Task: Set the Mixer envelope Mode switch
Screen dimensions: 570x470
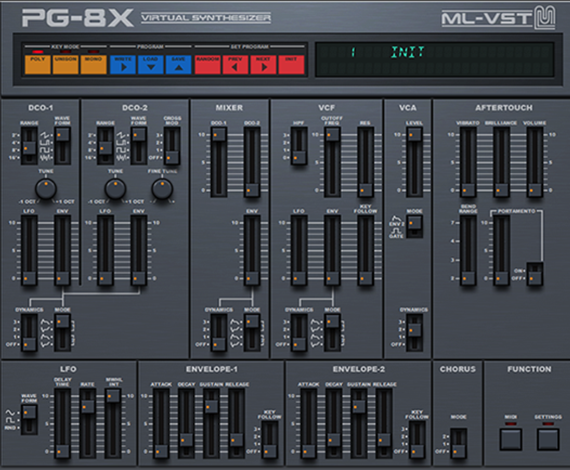Action: coord(252,333)
